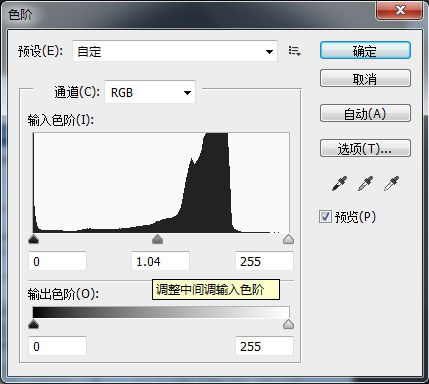Click the midtone value field 1.04
429x384 pixels.
(161, 261)
